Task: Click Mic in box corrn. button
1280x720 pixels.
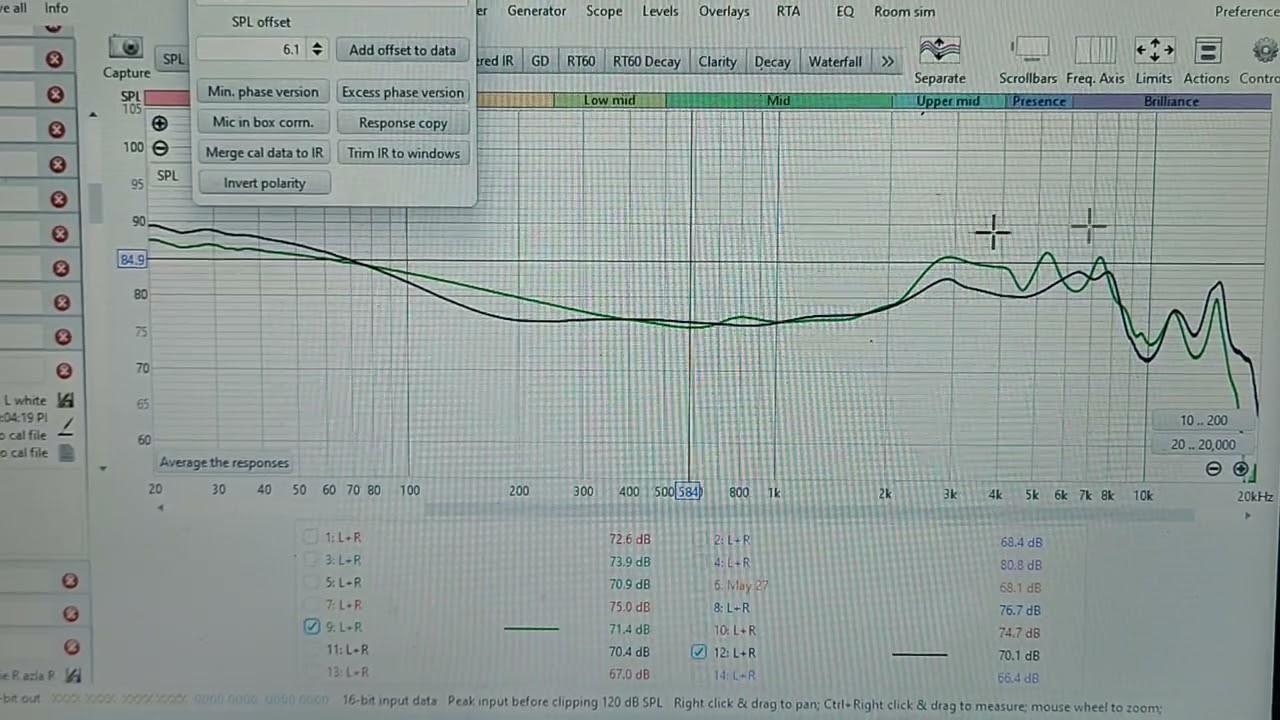Action: [263, 122]
